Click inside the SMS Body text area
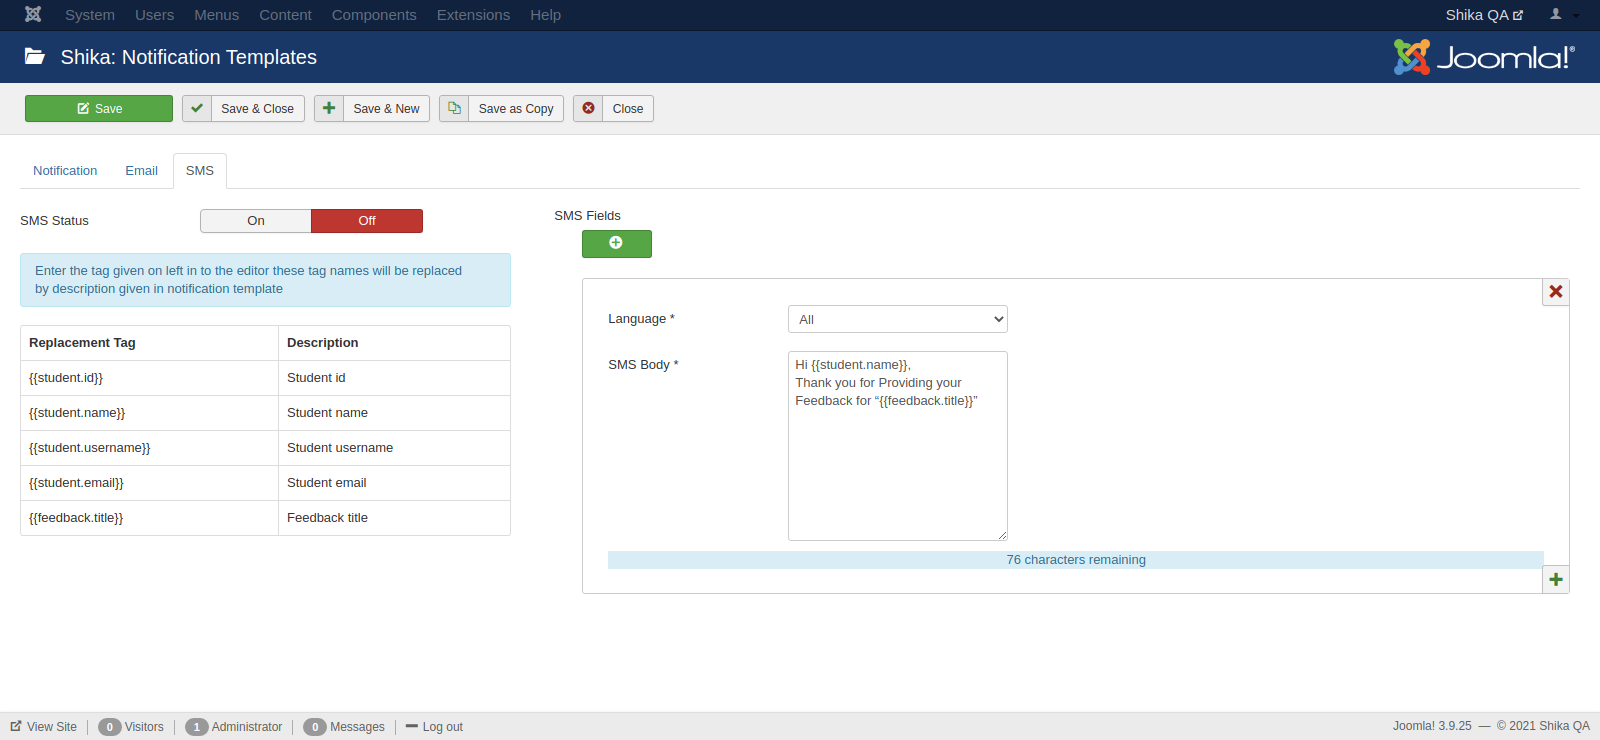This screenshot has width=1600, height=740. click(897, 460)
